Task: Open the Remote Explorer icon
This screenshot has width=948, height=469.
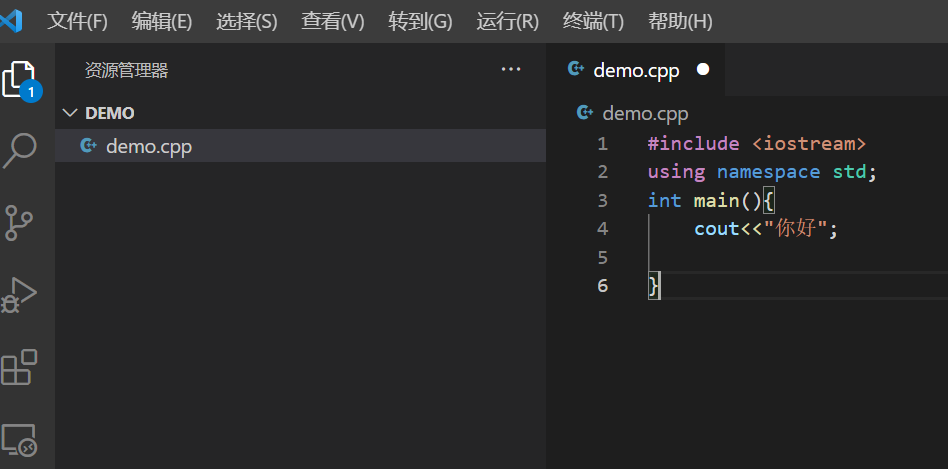Action: pos(19,439)
